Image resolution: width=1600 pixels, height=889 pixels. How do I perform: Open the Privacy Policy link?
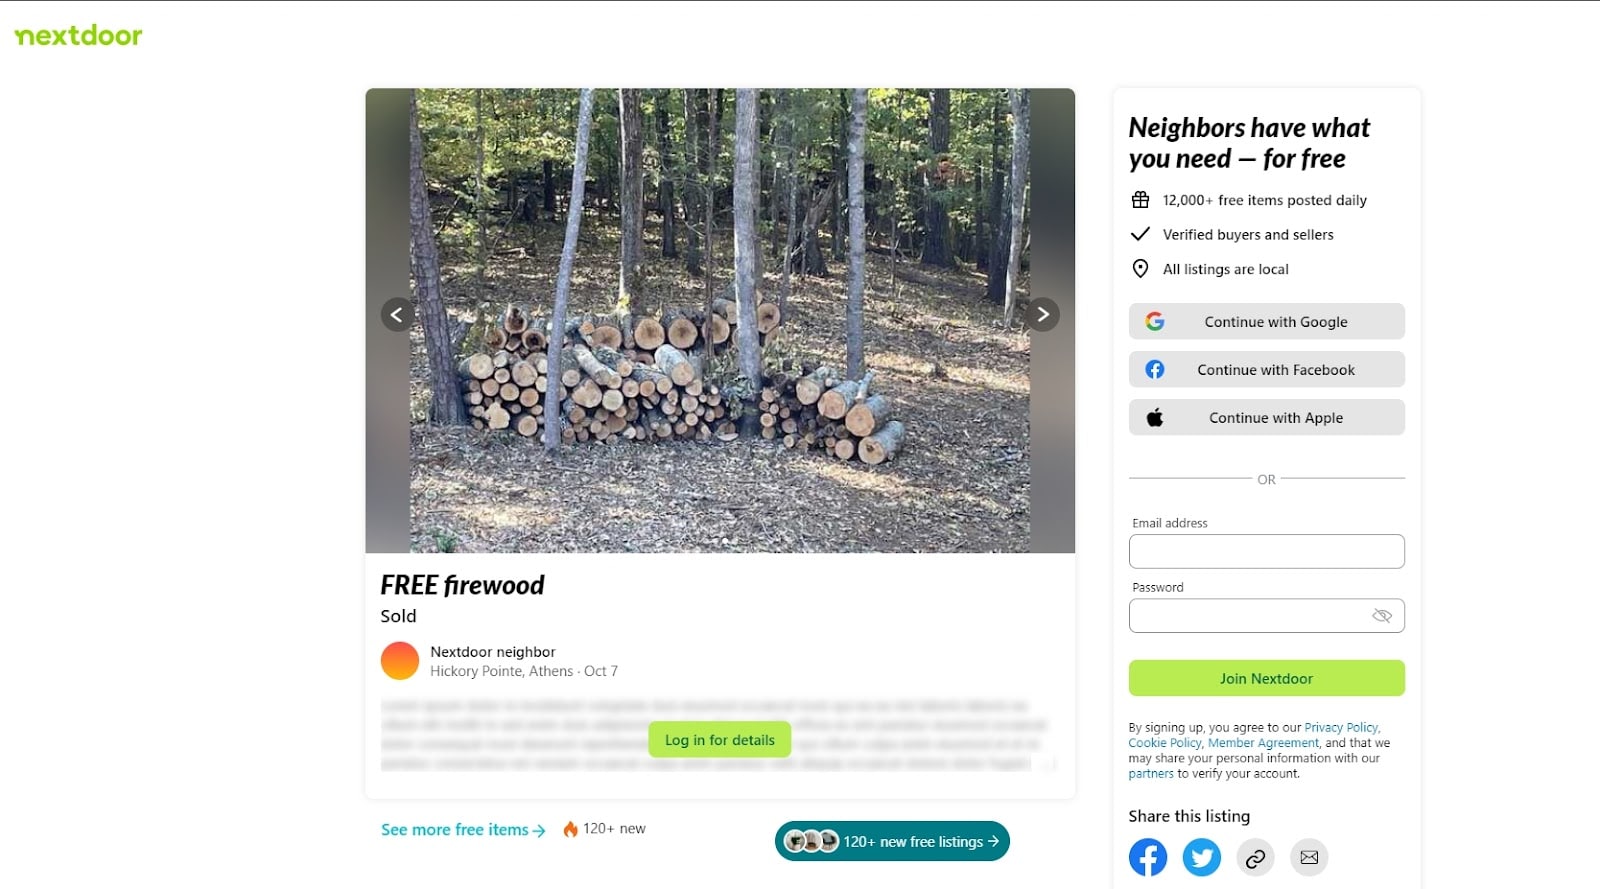[1341, 728]
